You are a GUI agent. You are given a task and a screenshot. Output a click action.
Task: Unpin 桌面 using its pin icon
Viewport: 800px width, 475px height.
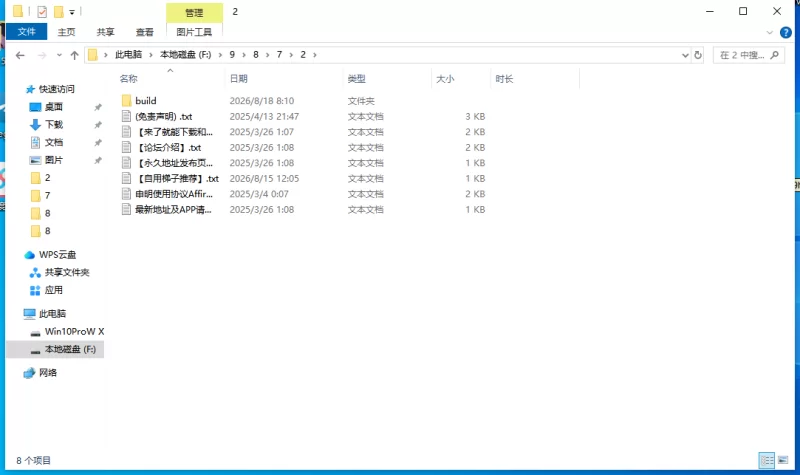point(98,107)
